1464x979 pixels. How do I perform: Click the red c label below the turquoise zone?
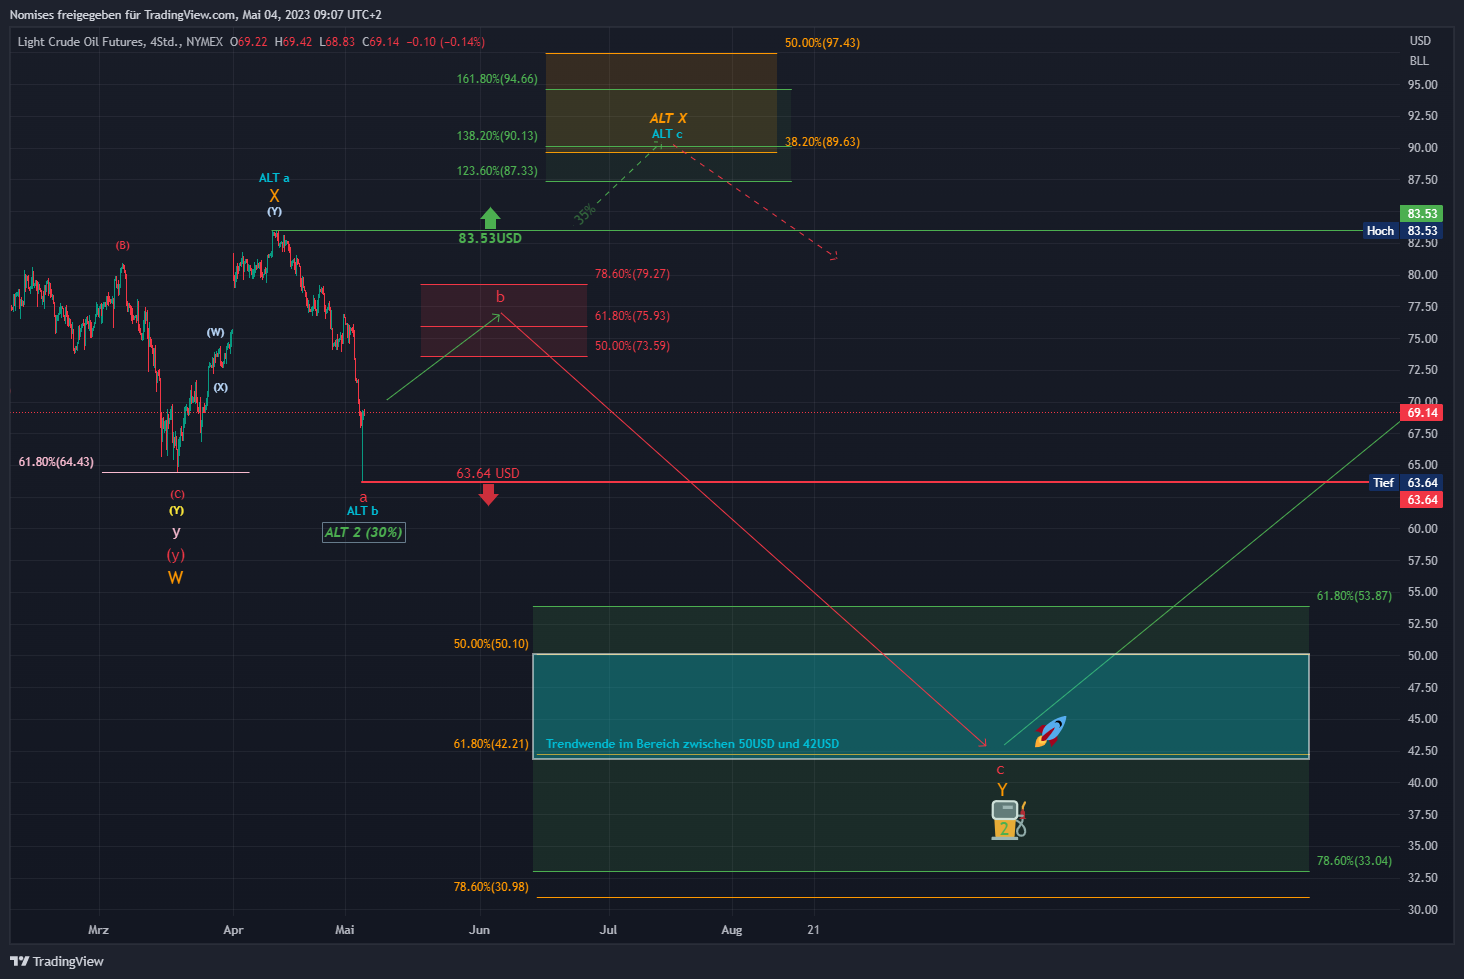click(1000, 770)
